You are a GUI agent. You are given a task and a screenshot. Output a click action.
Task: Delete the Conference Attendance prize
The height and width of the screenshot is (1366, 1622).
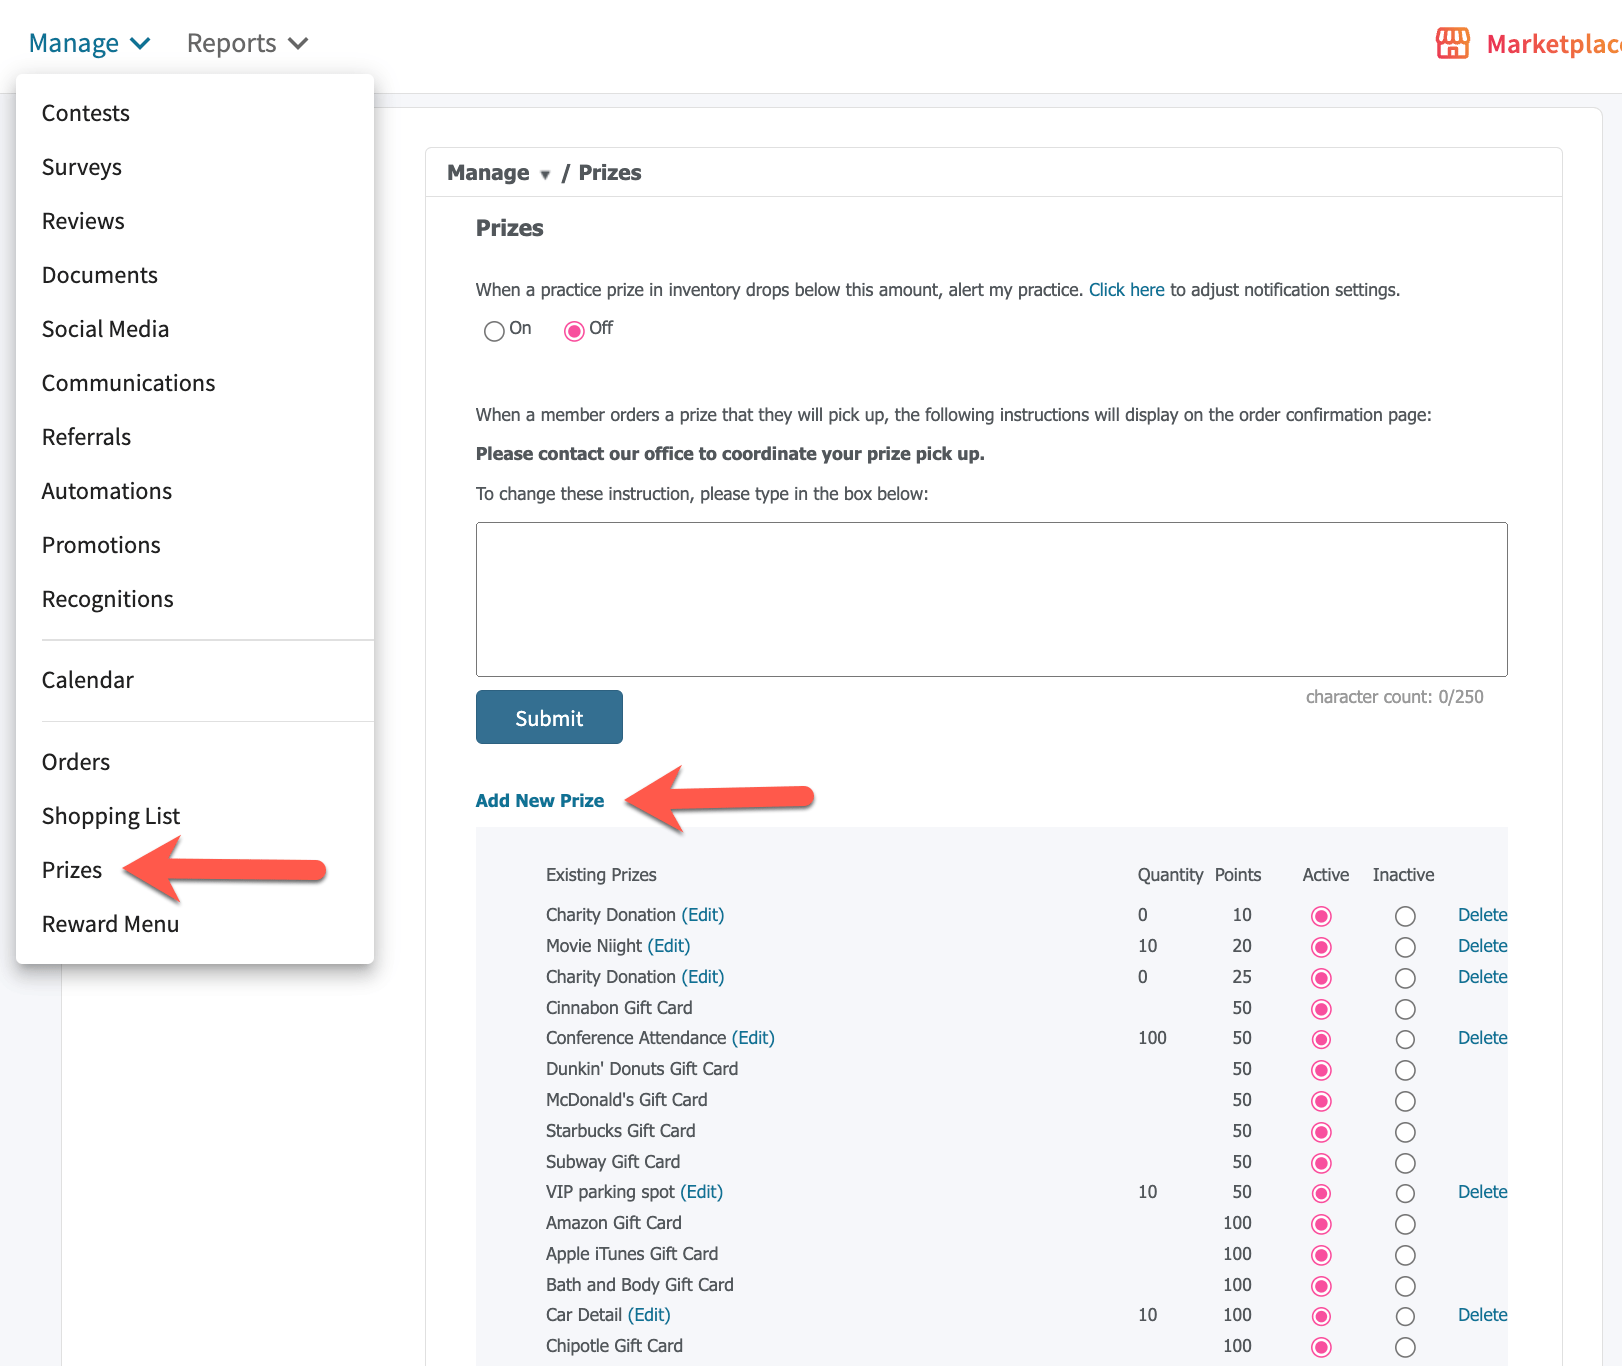coord(1482,1038)
